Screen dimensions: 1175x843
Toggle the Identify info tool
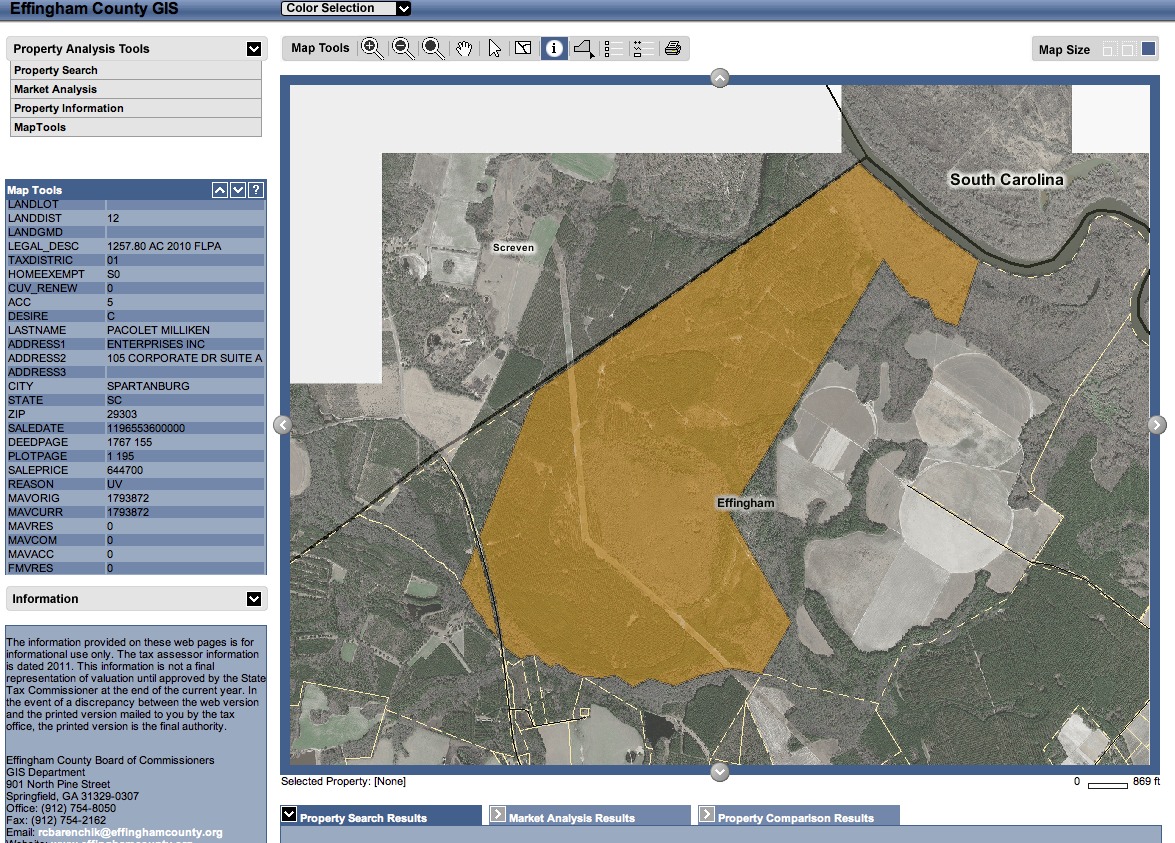554,49
